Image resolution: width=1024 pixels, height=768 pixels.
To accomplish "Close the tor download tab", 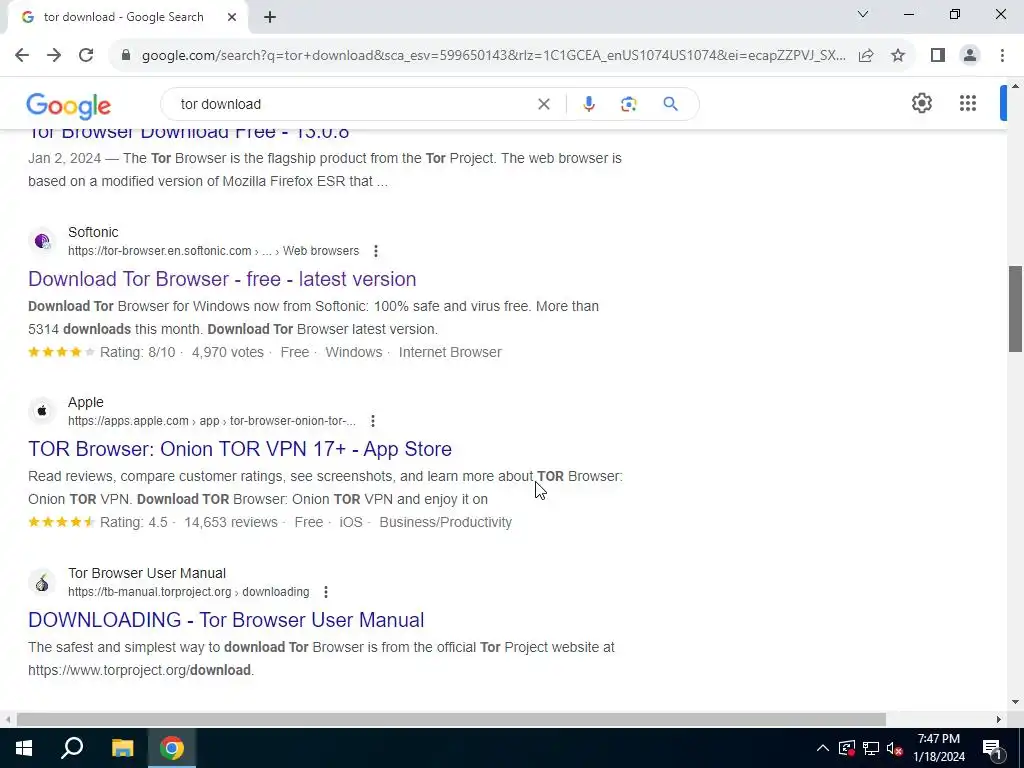I will pyautogui.click(x=232, y=17).
